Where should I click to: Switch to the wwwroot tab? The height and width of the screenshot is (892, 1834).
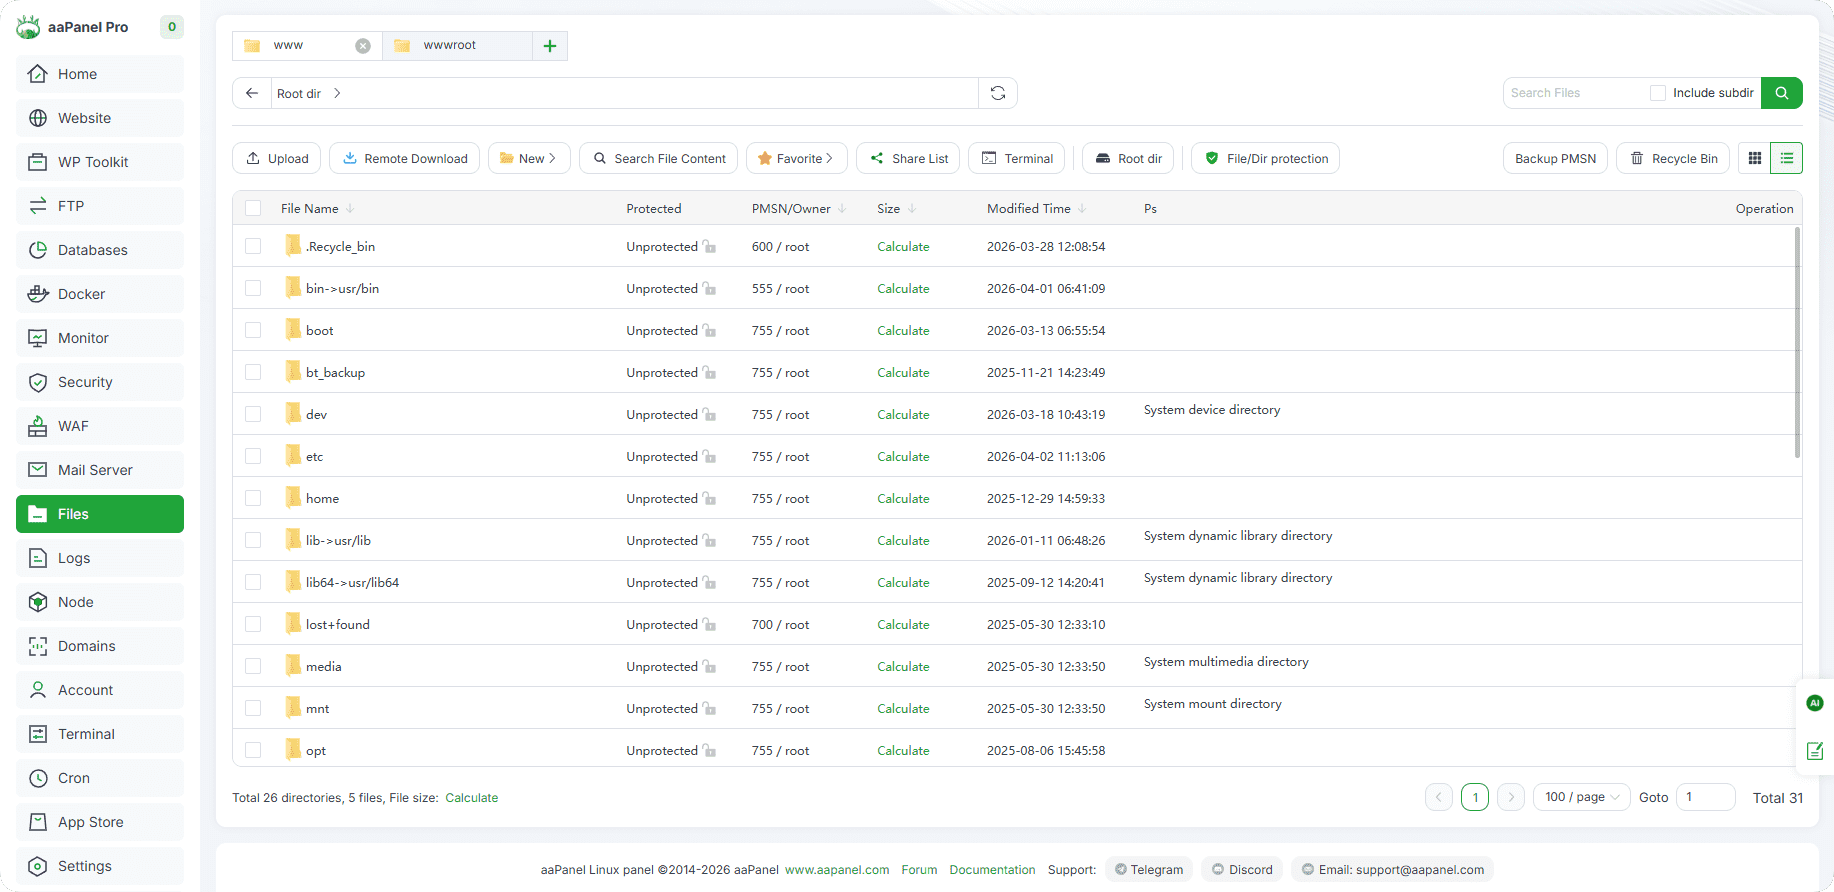pyautogui.click(x=450, y=46)
